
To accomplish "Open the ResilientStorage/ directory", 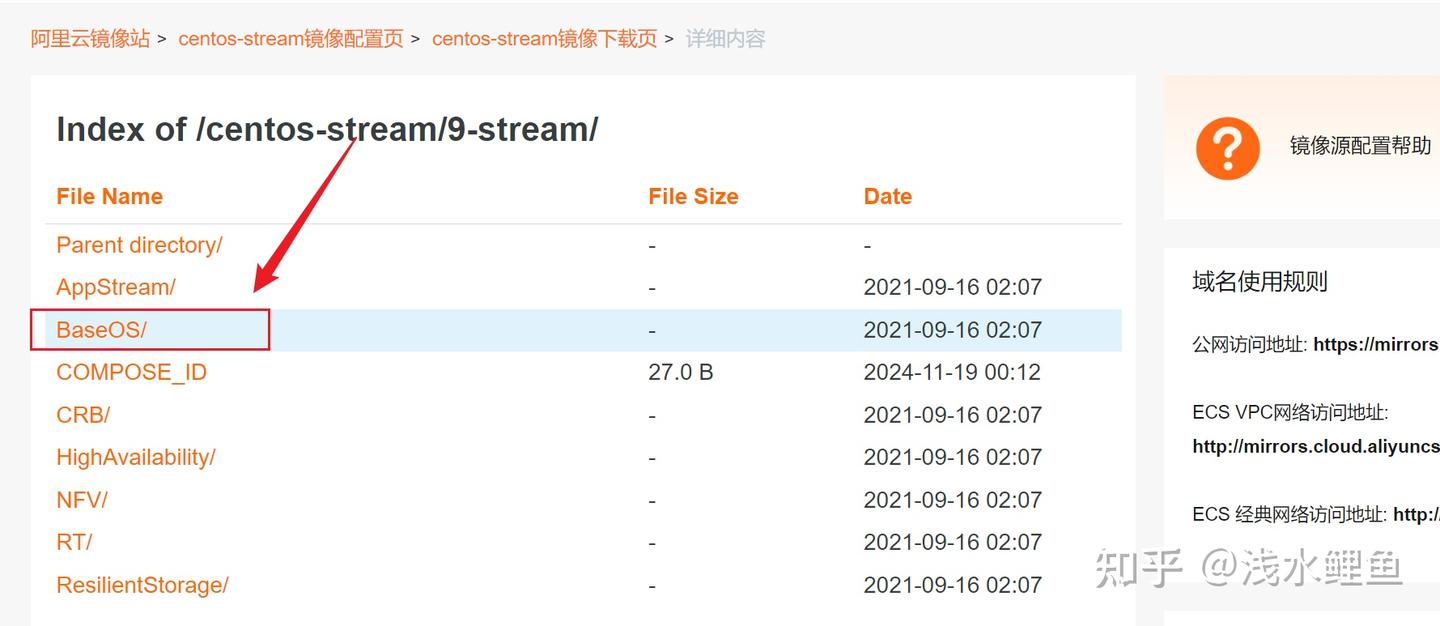I will [142, 584].
